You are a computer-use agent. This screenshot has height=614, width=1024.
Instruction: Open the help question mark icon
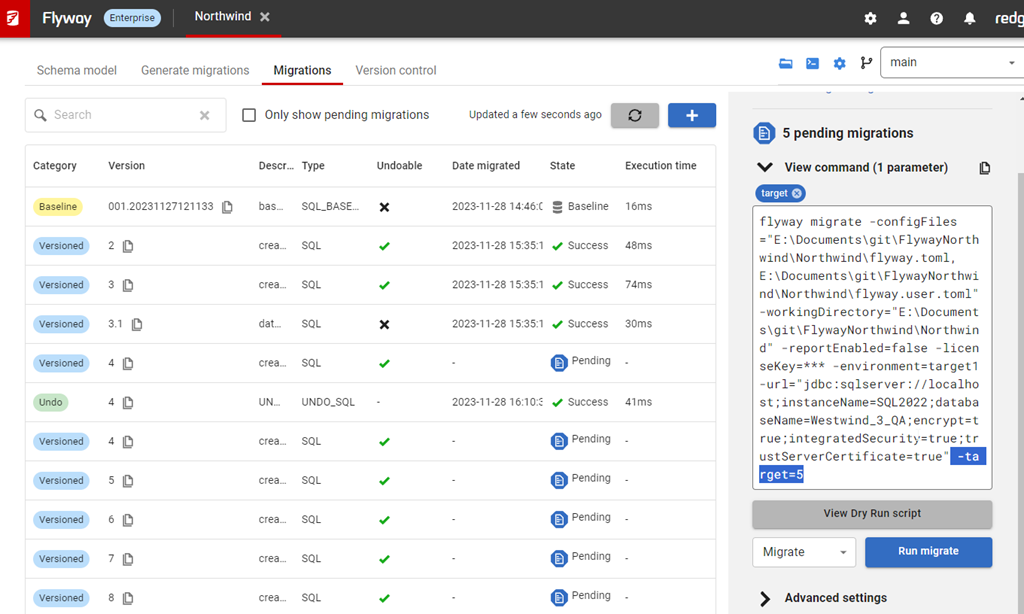coord(936,18)
